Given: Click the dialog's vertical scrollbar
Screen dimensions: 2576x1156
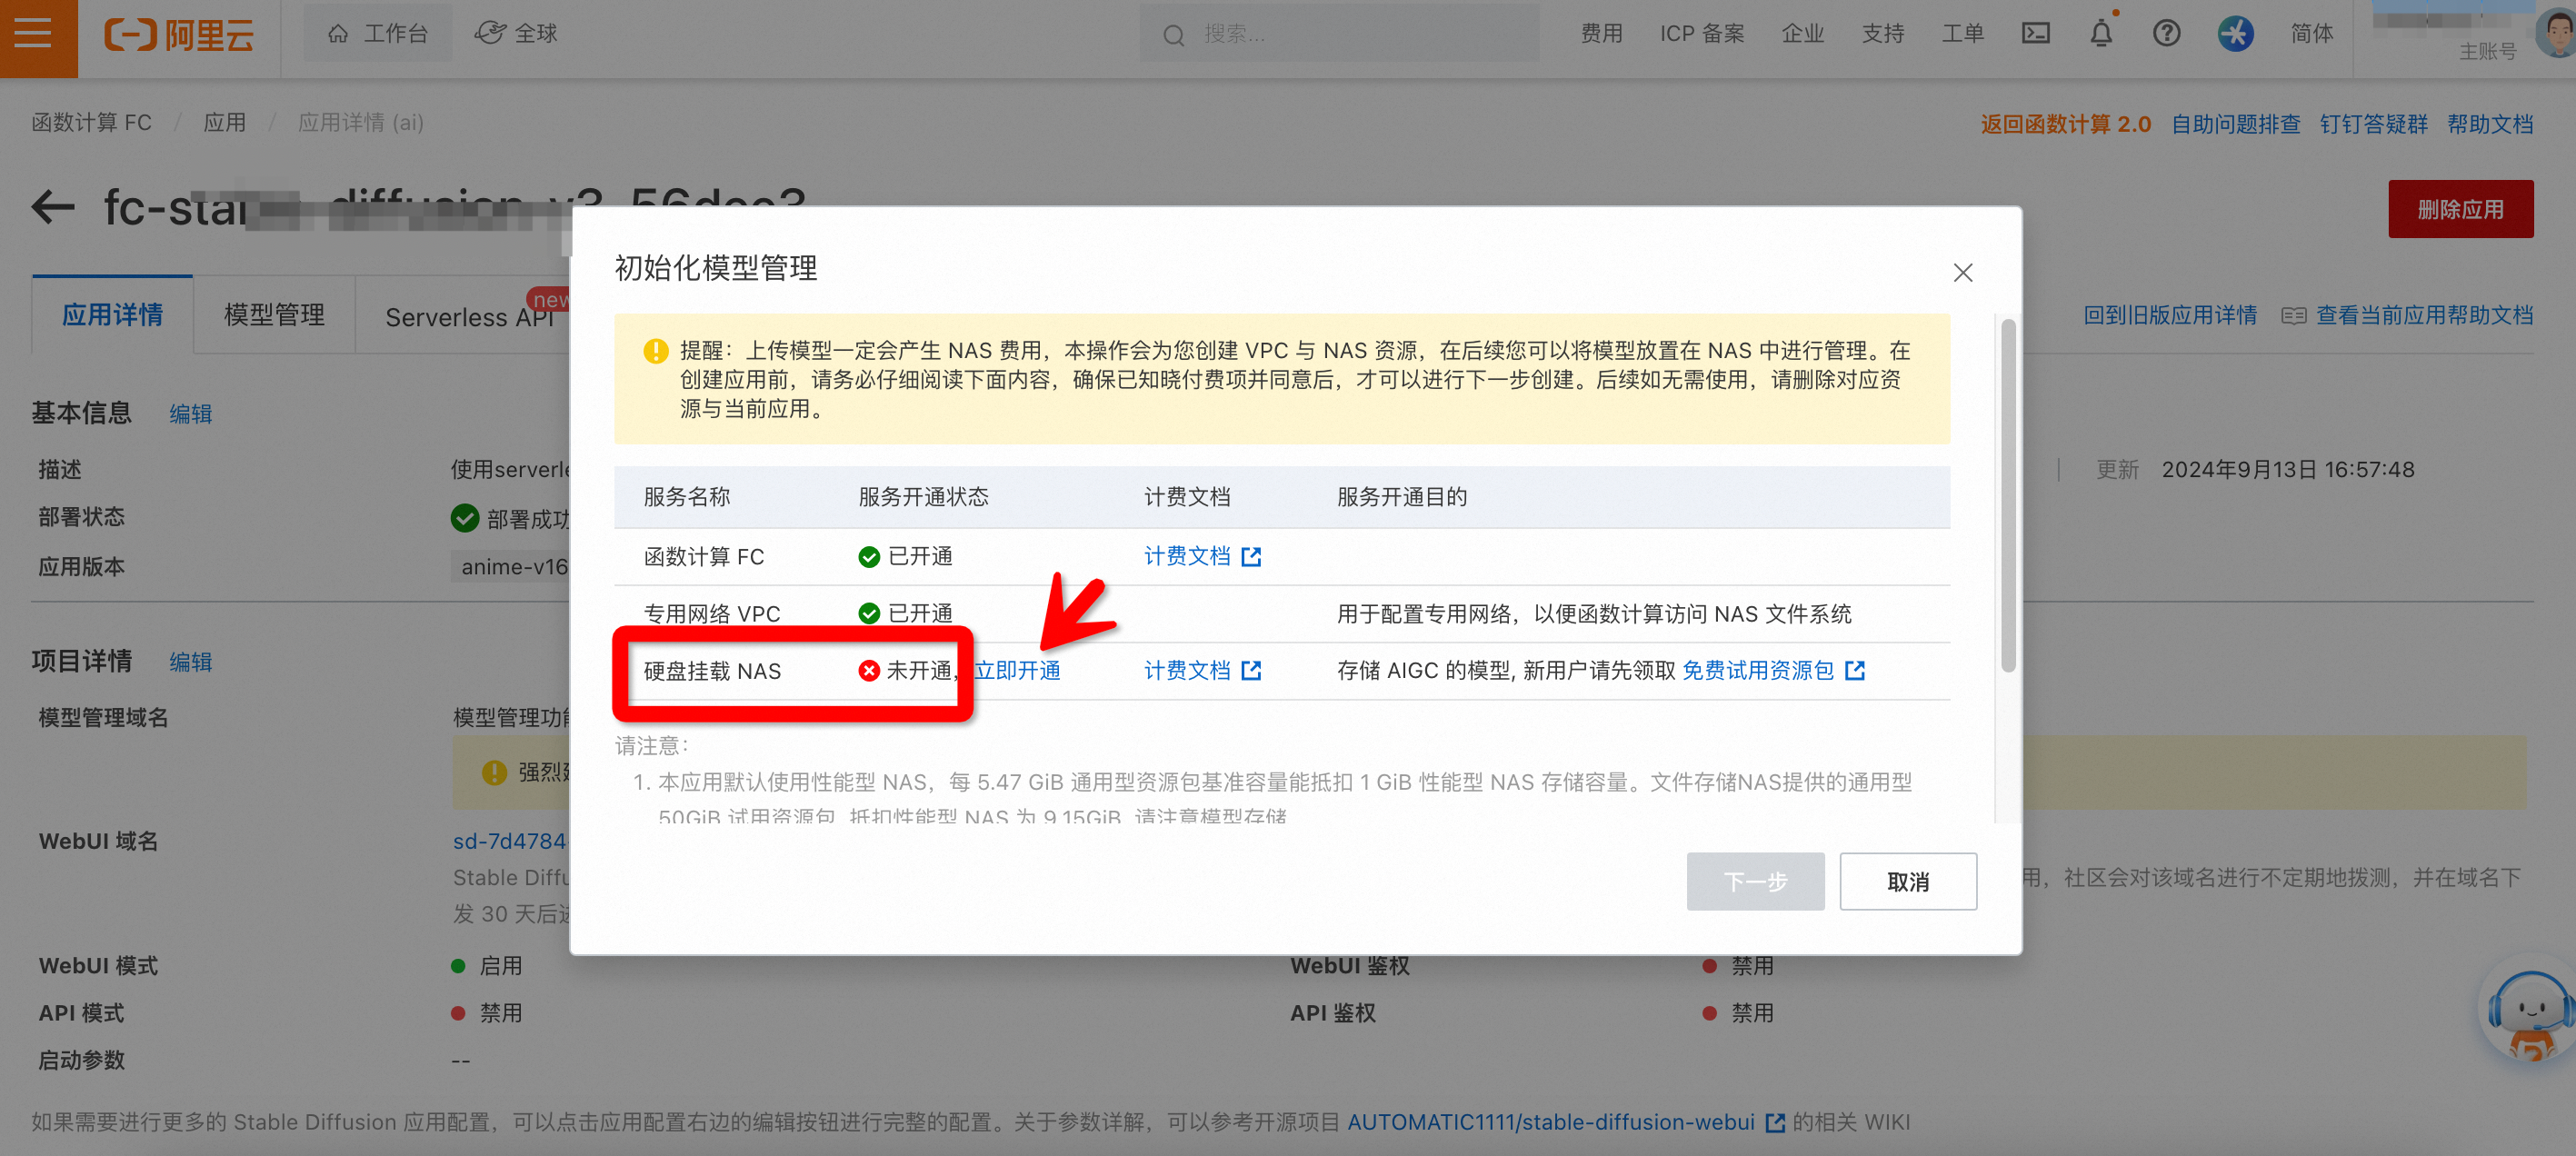Looking at the screenshot, I should click(2007, 495).
